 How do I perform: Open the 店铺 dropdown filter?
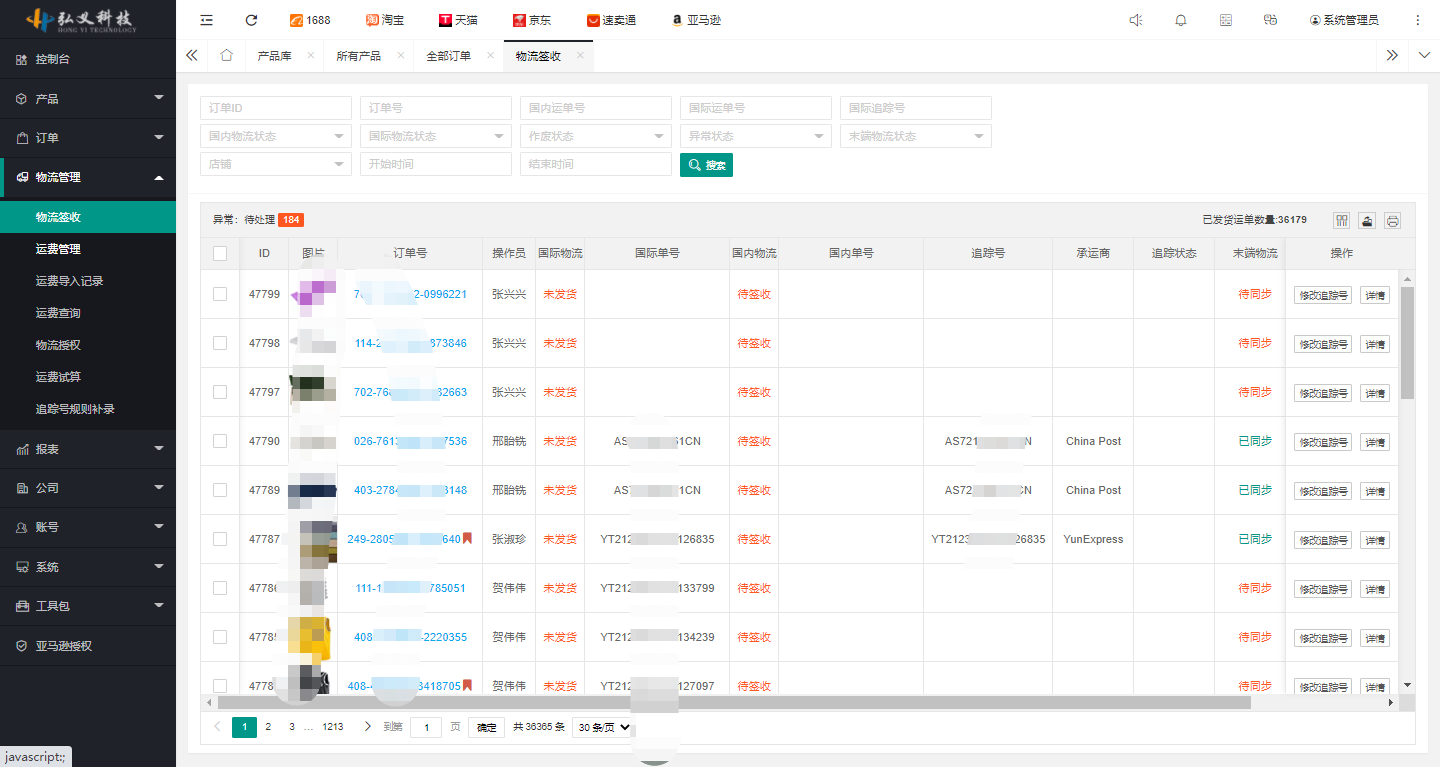[275, 164]
